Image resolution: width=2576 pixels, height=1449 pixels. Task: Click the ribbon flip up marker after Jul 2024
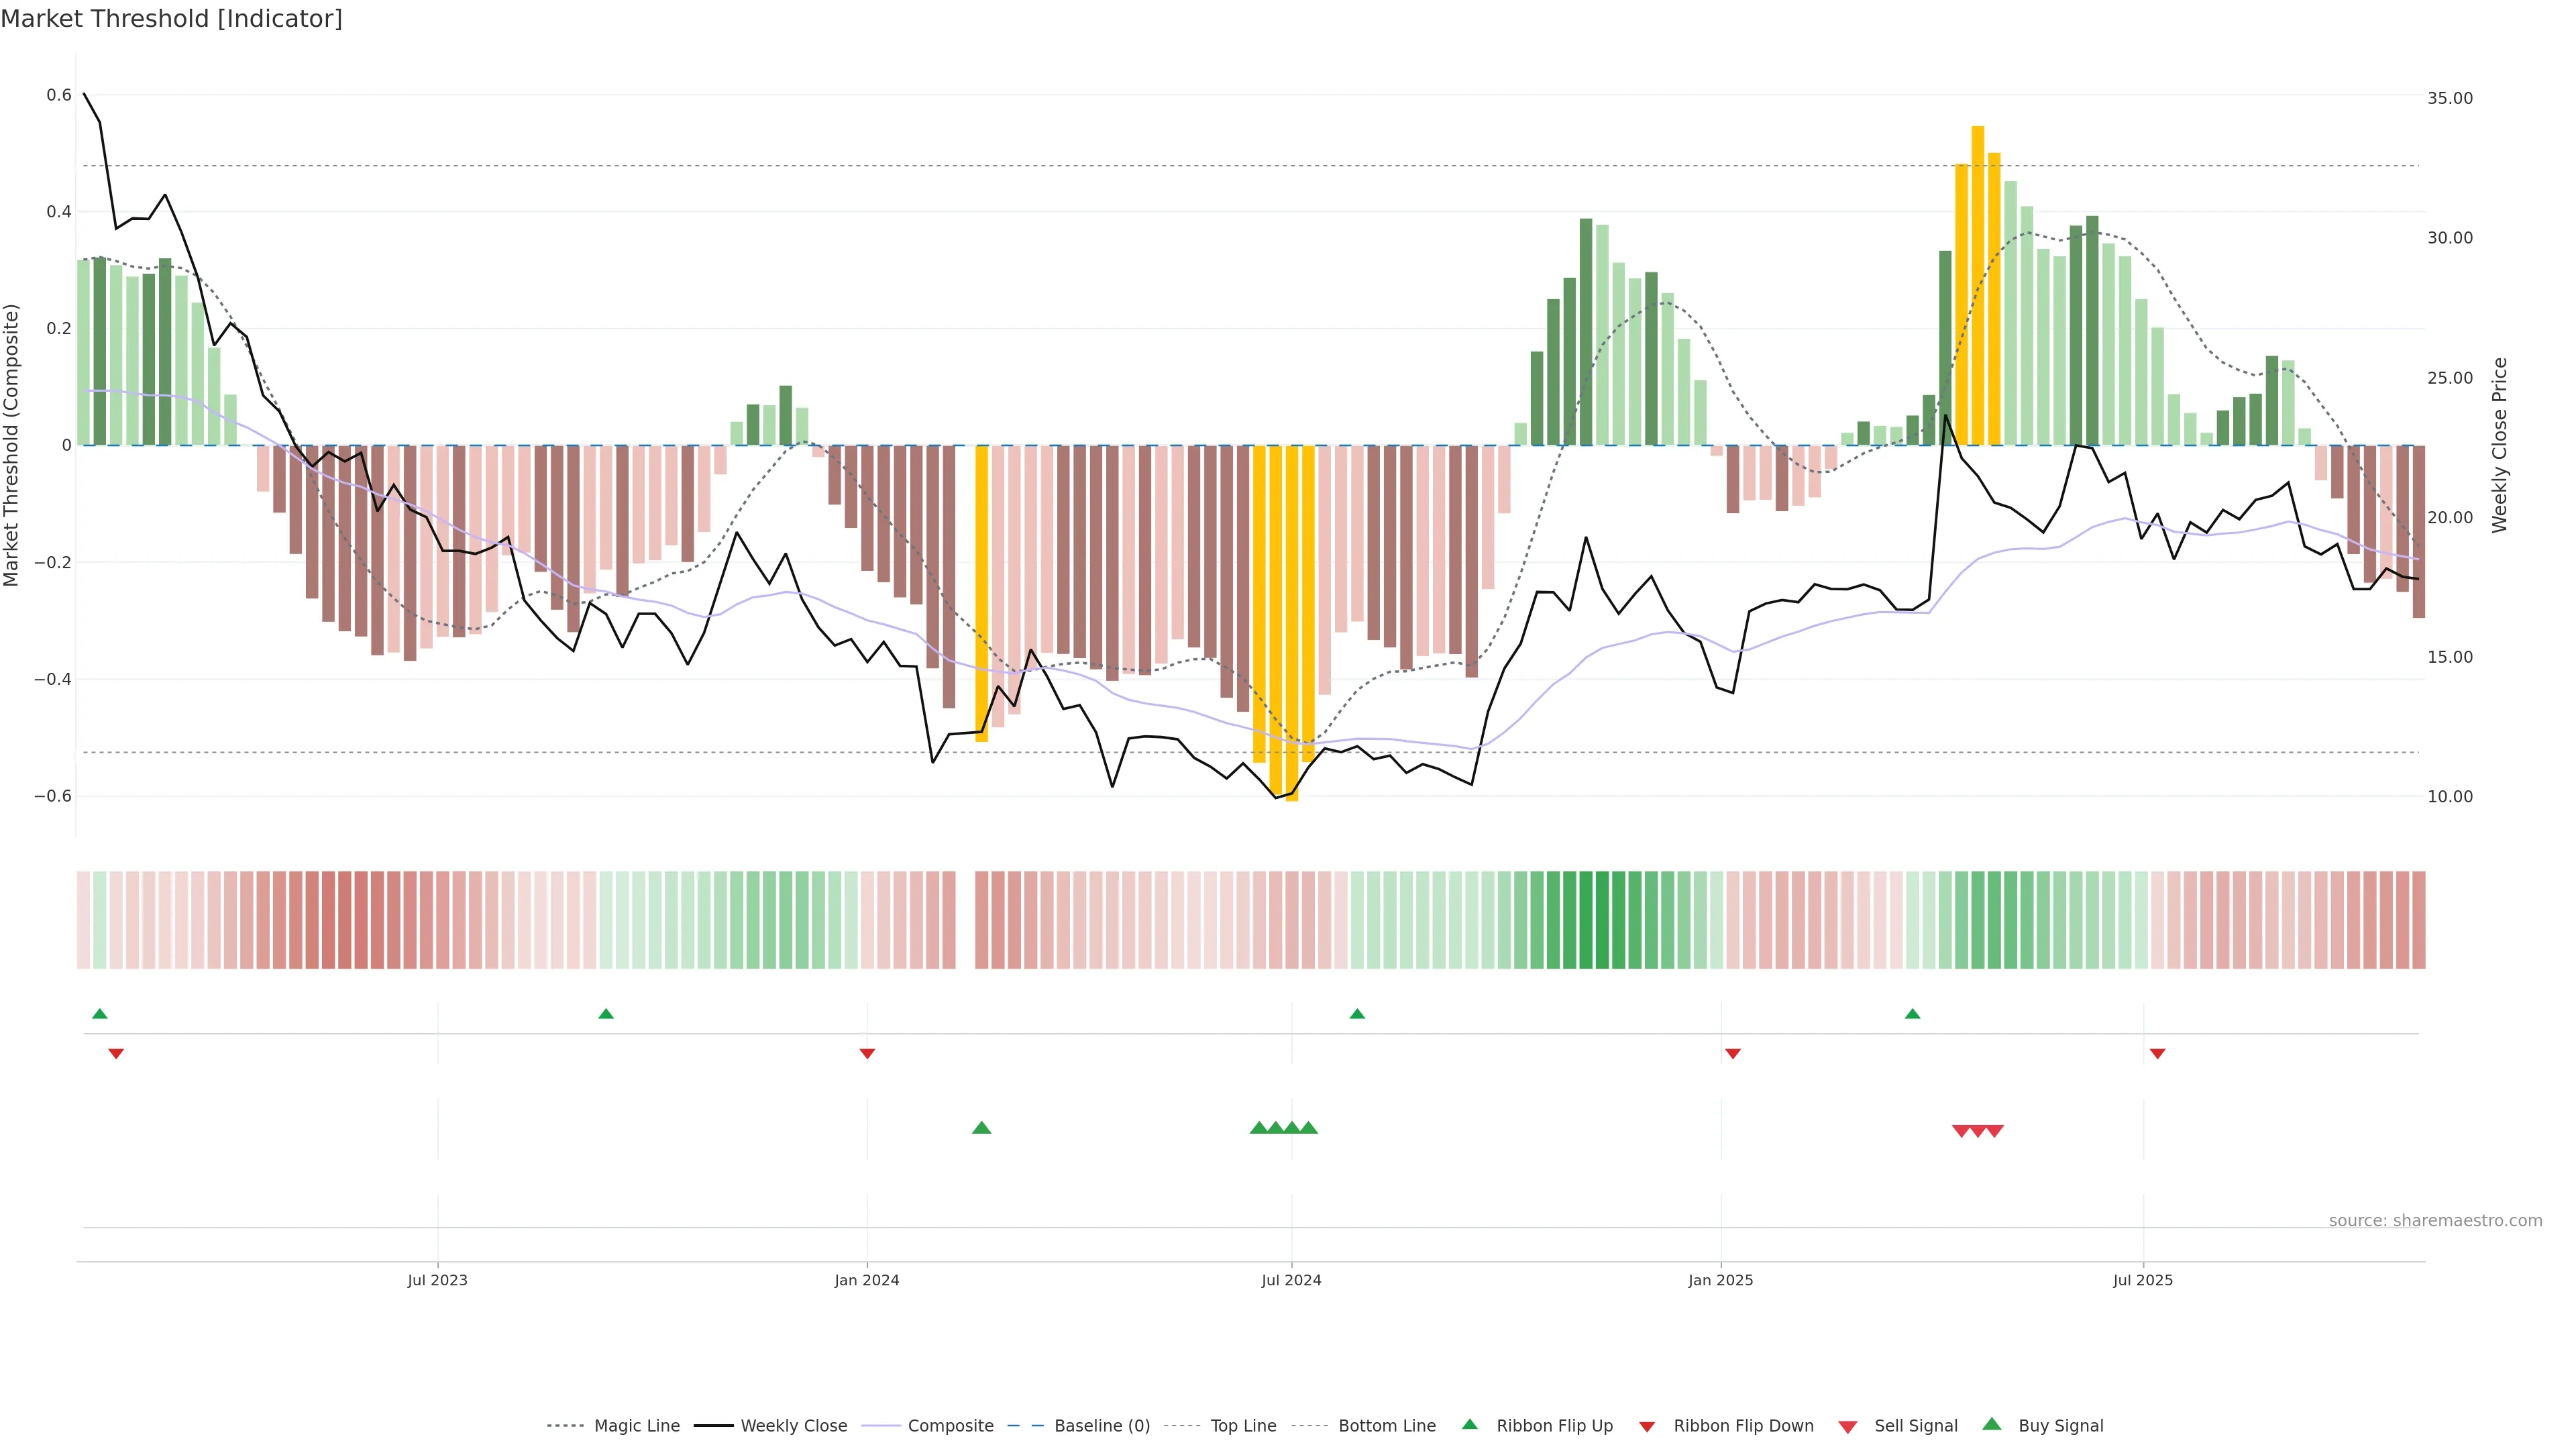coord(1357,1014)
